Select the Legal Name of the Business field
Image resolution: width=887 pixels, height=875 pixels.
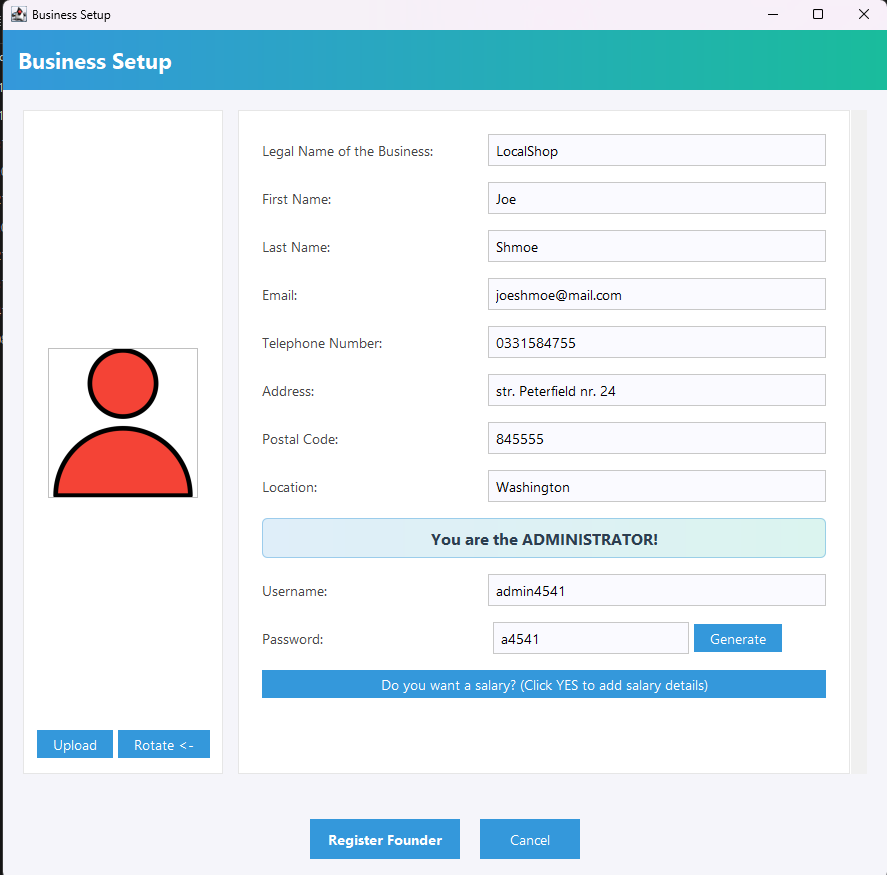(x=656, y=150)
